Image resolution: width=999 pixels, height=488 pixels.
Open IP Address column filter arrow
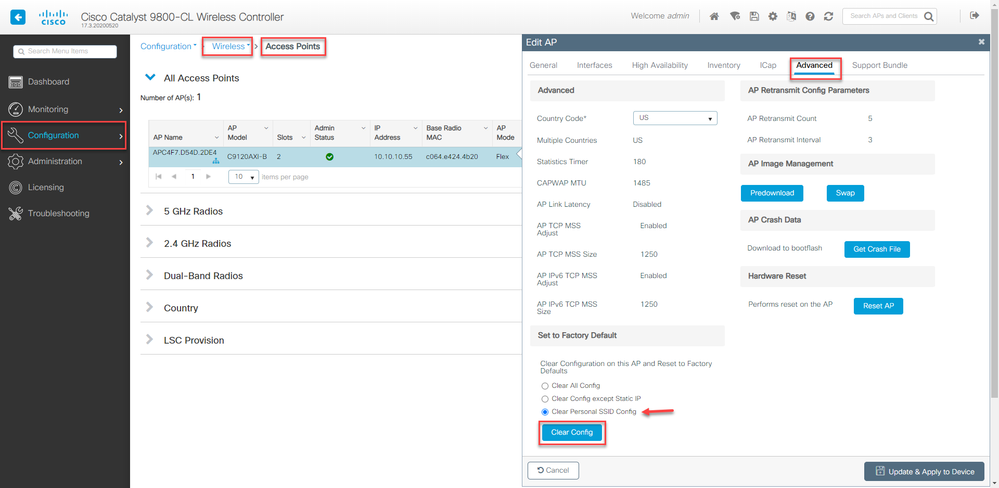[415, 127]
